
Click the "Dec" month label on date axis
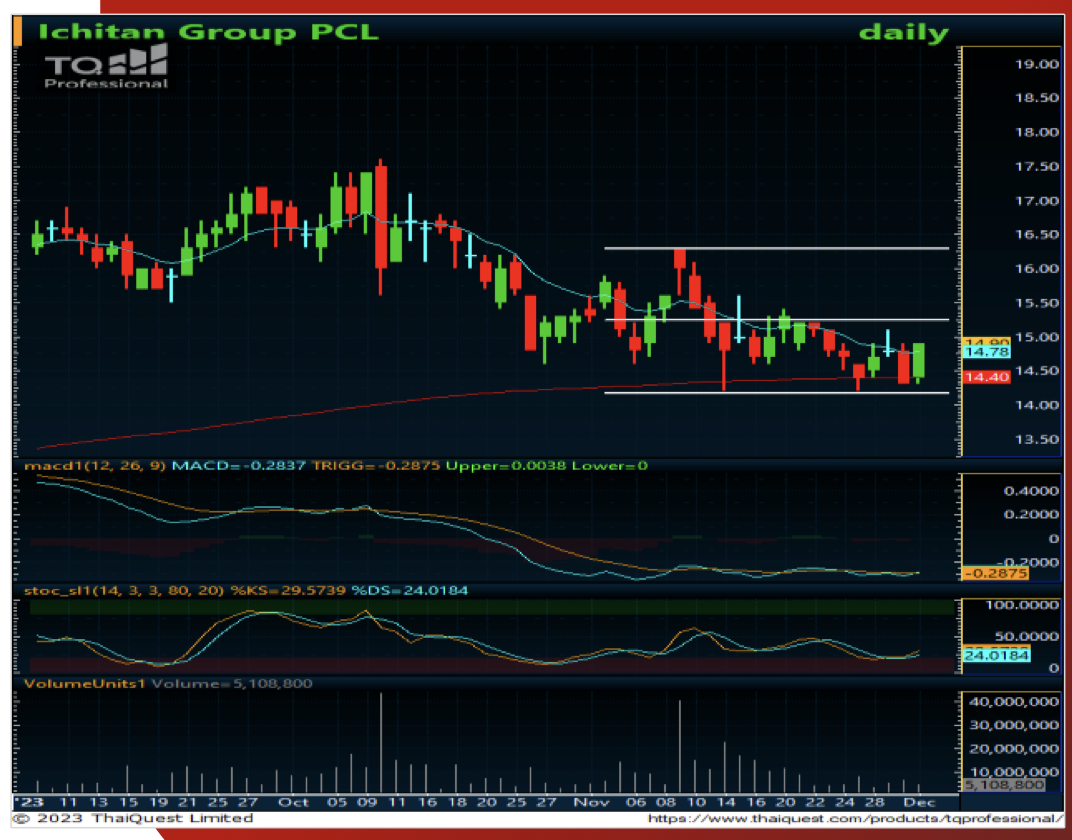(x=920, y=802)
